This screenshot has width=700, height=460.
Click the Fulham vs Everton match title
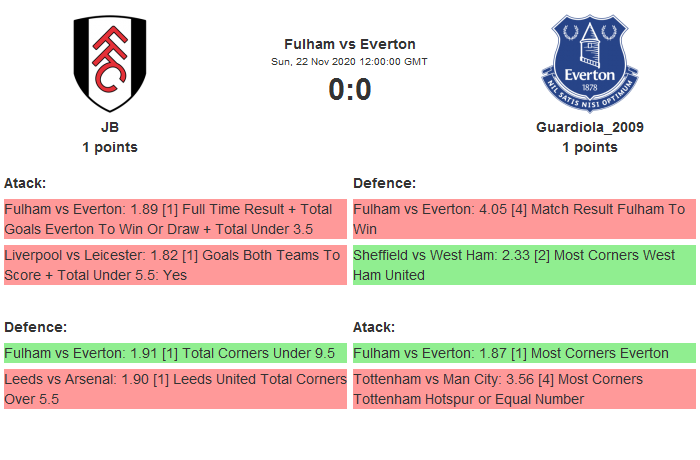pos(350,44)
